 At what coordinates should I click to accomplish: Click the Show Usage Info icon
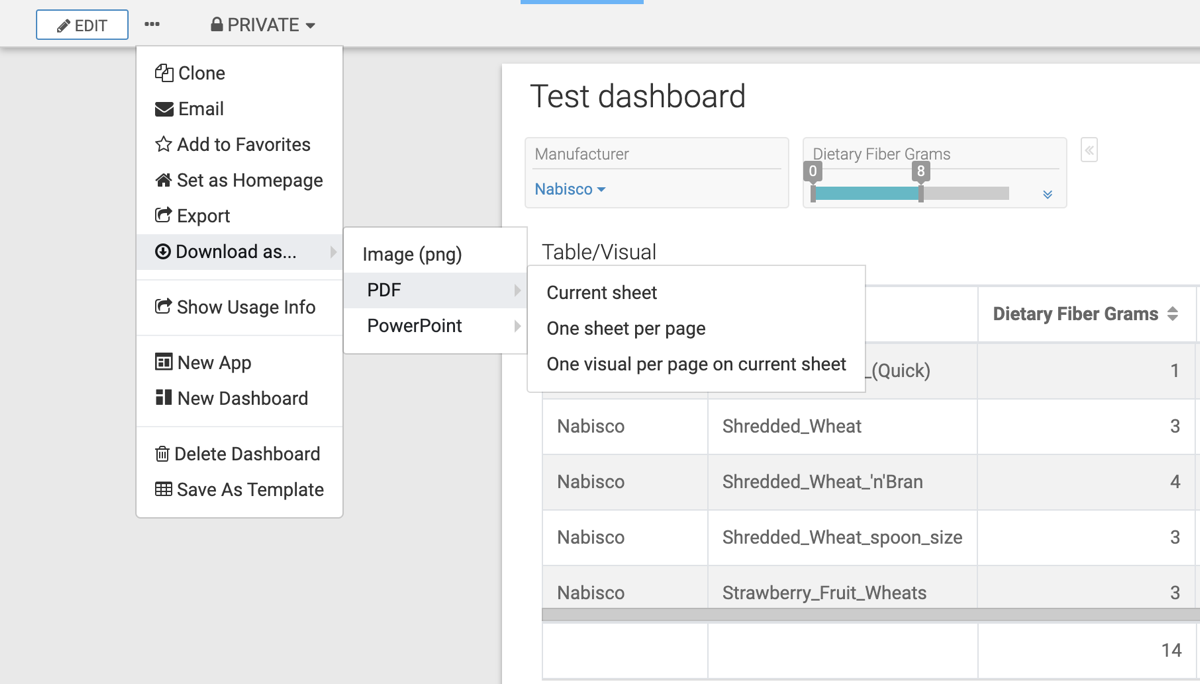click(x=163, y=307)
